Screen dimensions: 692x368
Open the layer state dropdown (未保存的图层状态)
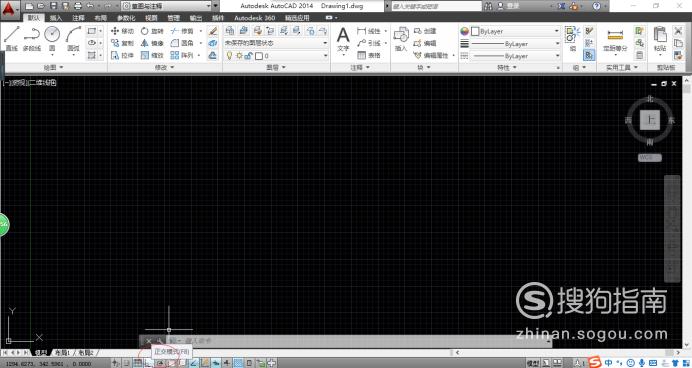[x=276, y=43]
